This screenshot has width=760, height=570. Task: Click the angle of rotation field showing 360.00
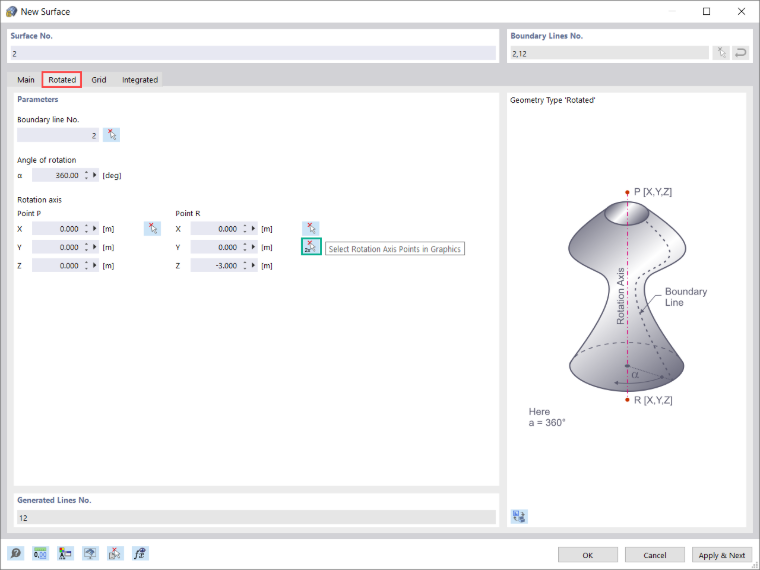pos(57,175)
